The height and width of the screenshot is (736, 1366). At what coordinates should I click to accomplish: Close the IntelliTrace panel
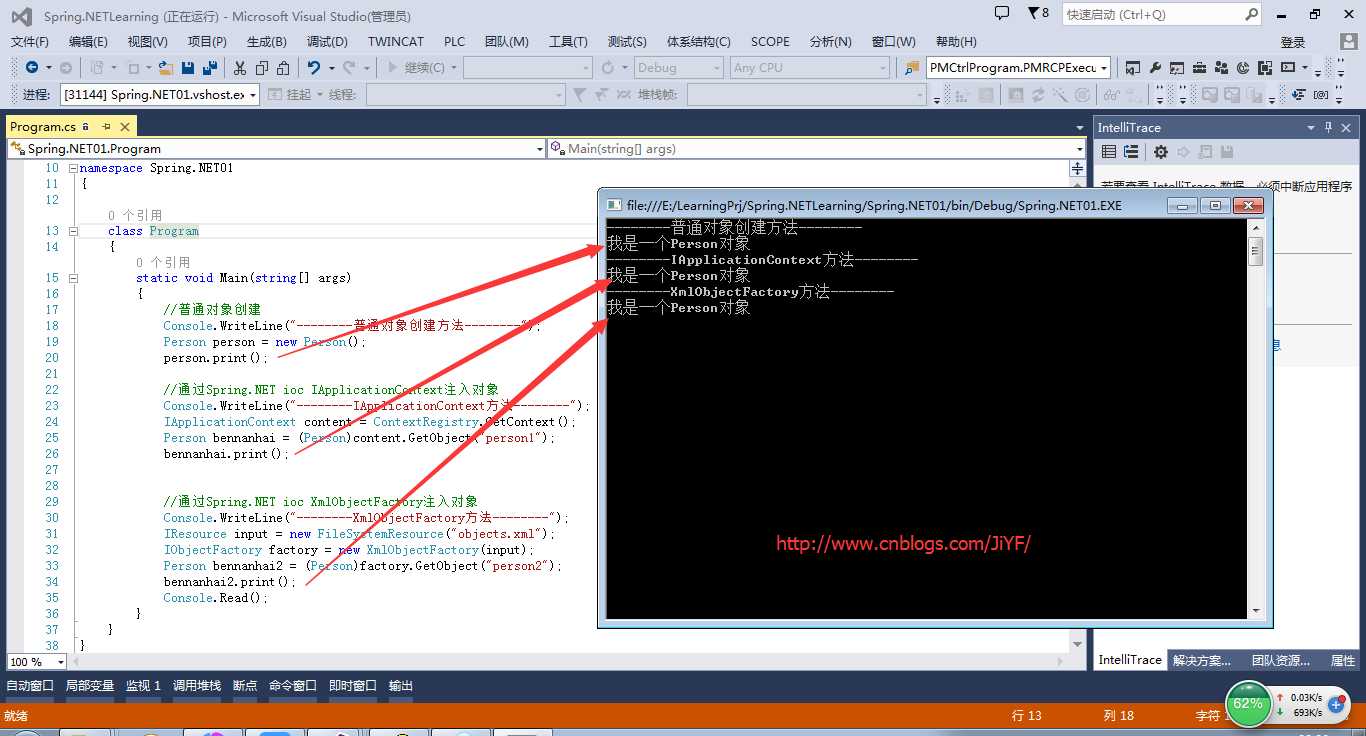point(1347,127)
